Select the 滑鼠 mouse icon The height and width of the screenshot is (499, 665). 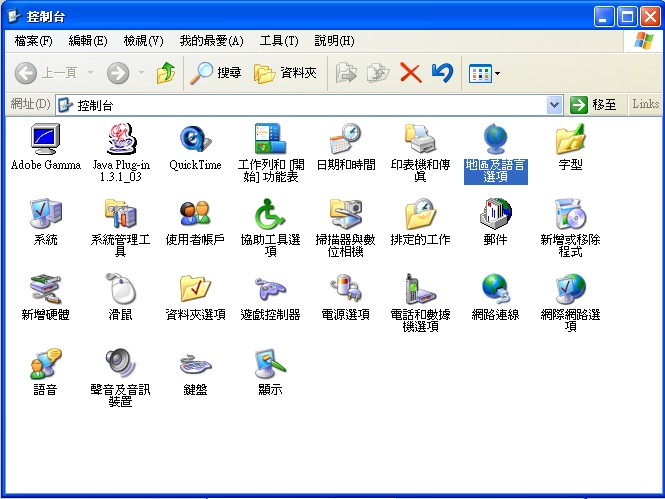120,289
